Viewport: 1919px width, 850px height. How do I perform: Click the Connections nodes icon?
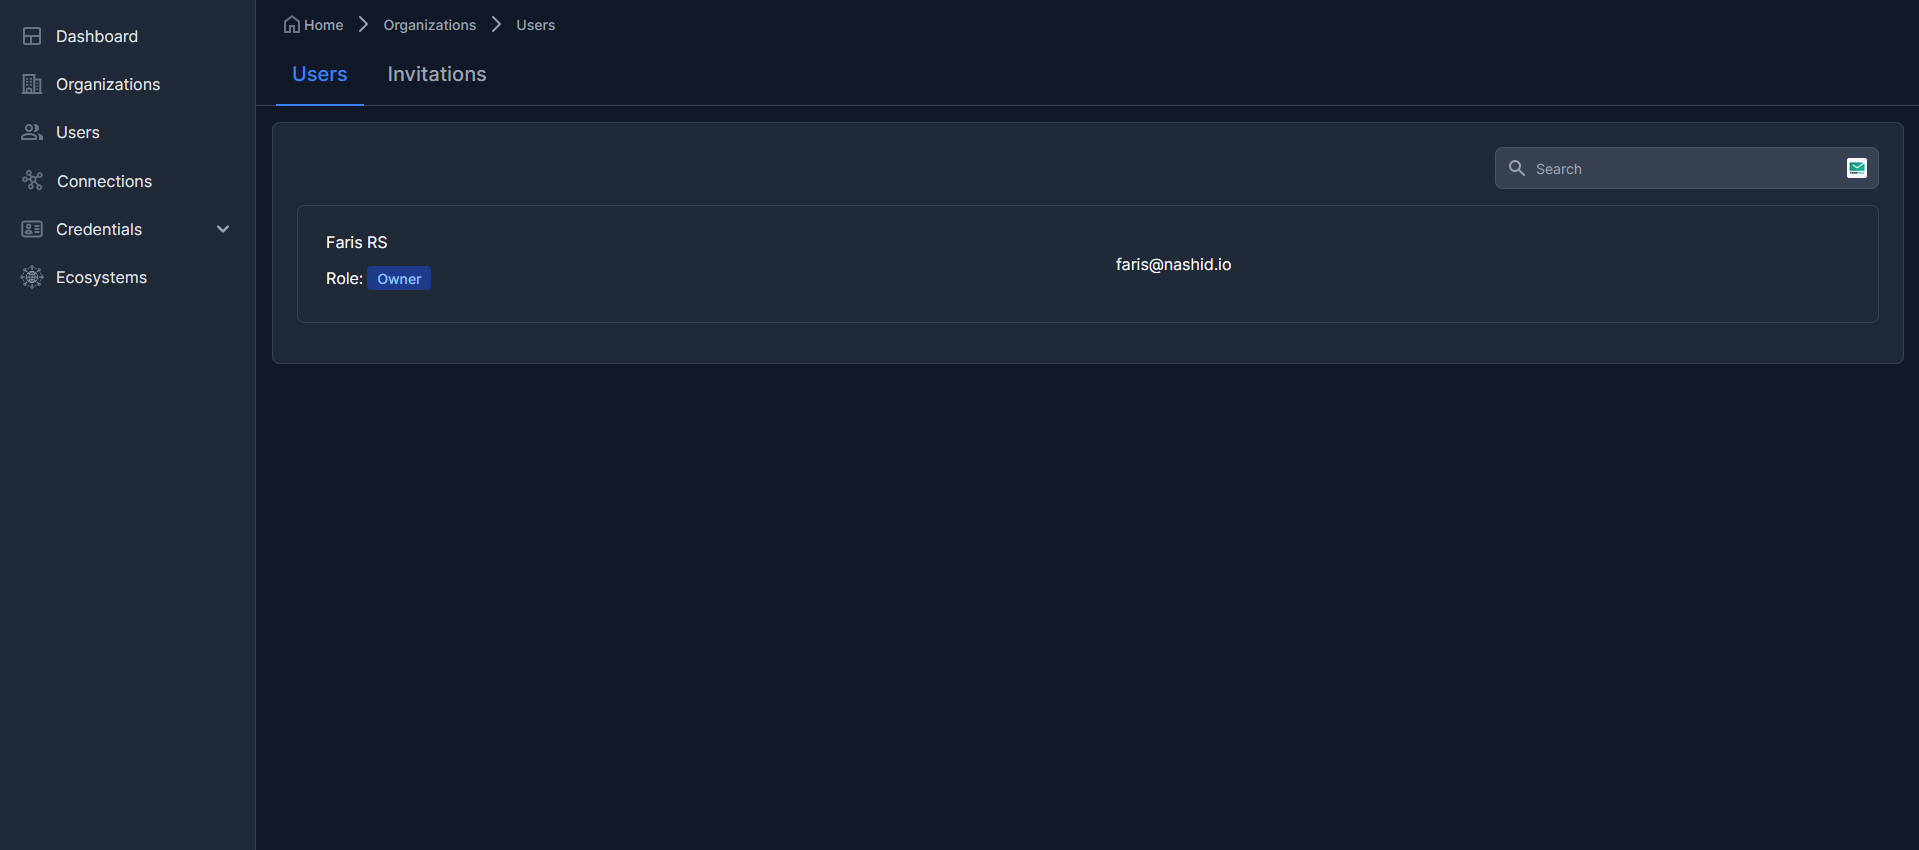[32, 181]
